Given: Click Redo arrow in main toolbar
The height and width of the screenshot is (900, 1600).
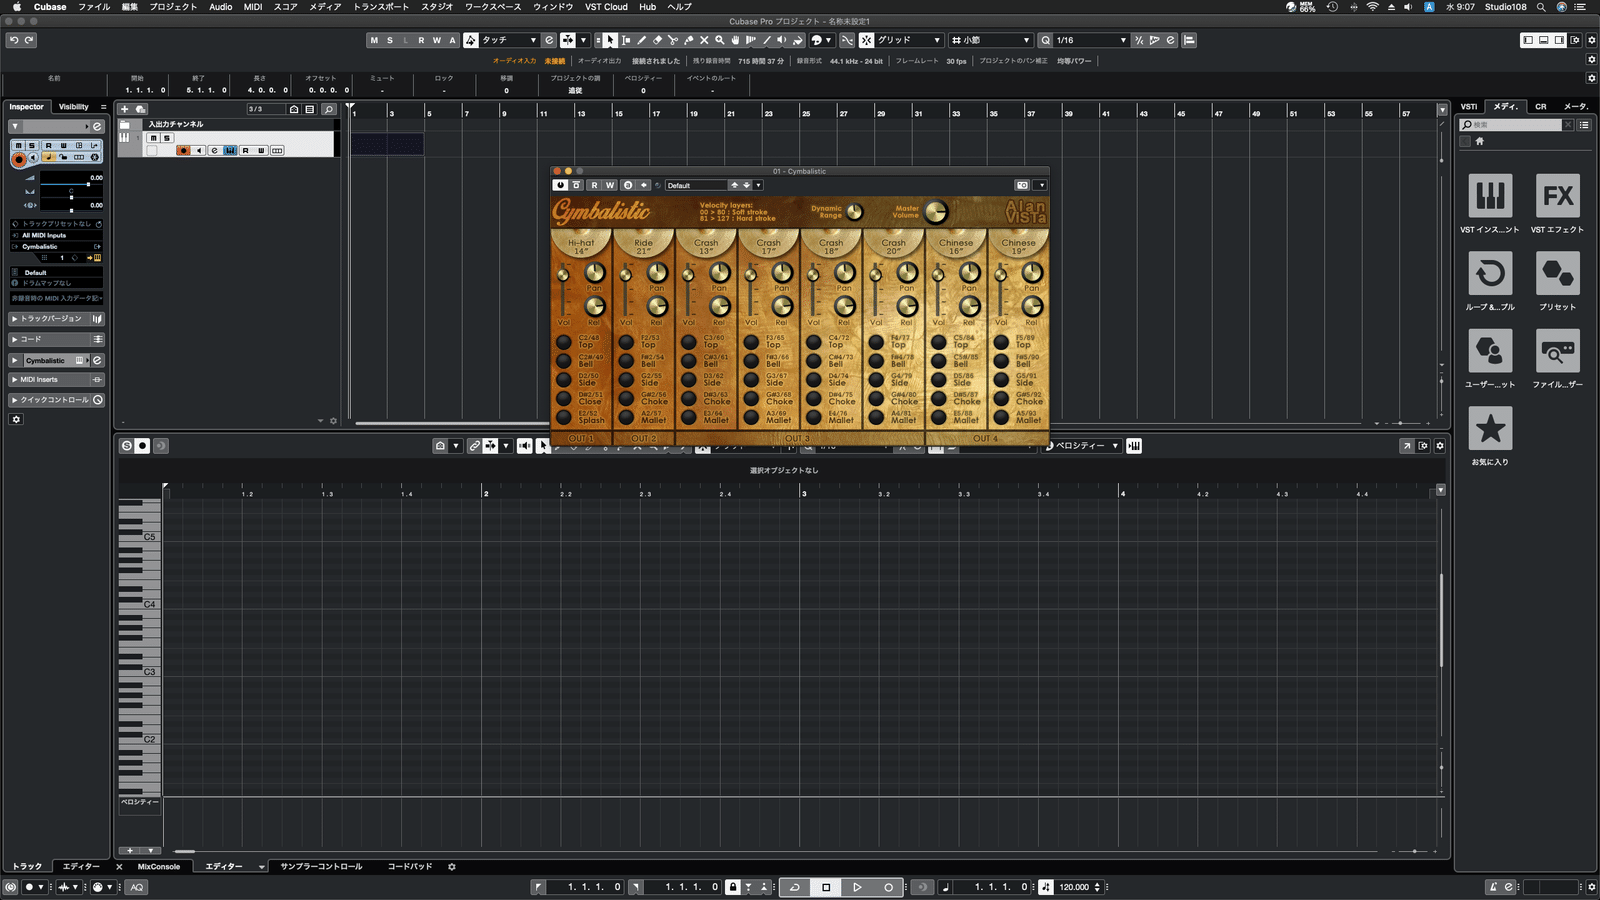Looking at the screenshot, I should point(29,40).
